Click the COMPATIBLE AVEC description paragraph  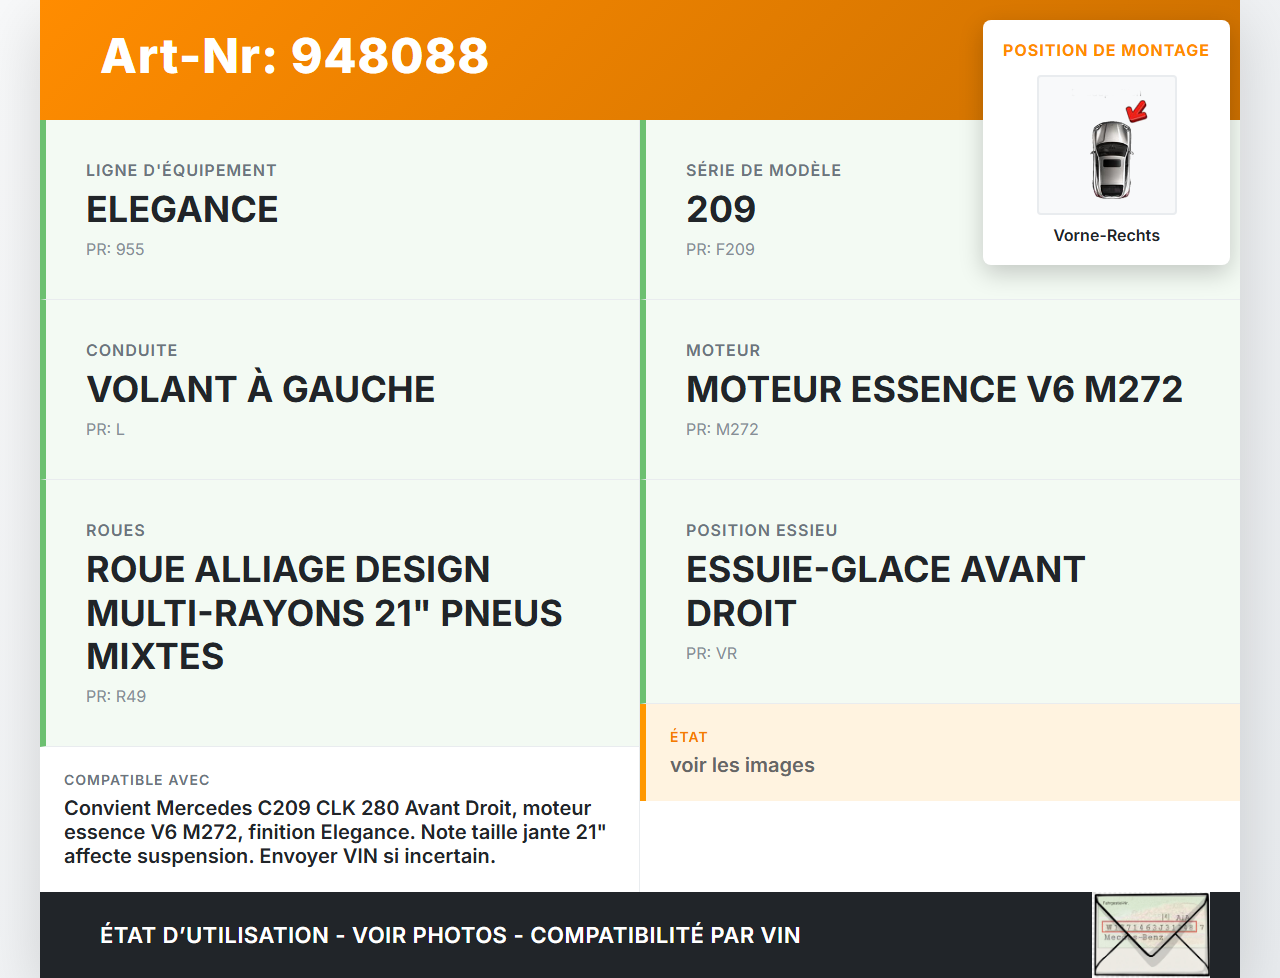click(335, 832)
